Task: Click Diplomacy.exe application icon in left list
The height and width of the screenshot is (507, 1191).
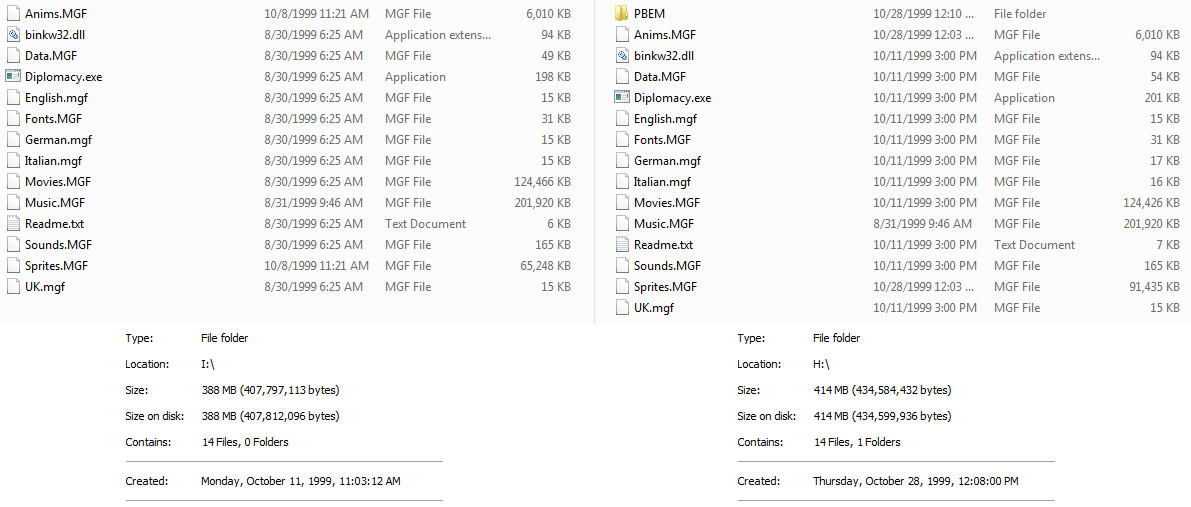Action: 13,77
